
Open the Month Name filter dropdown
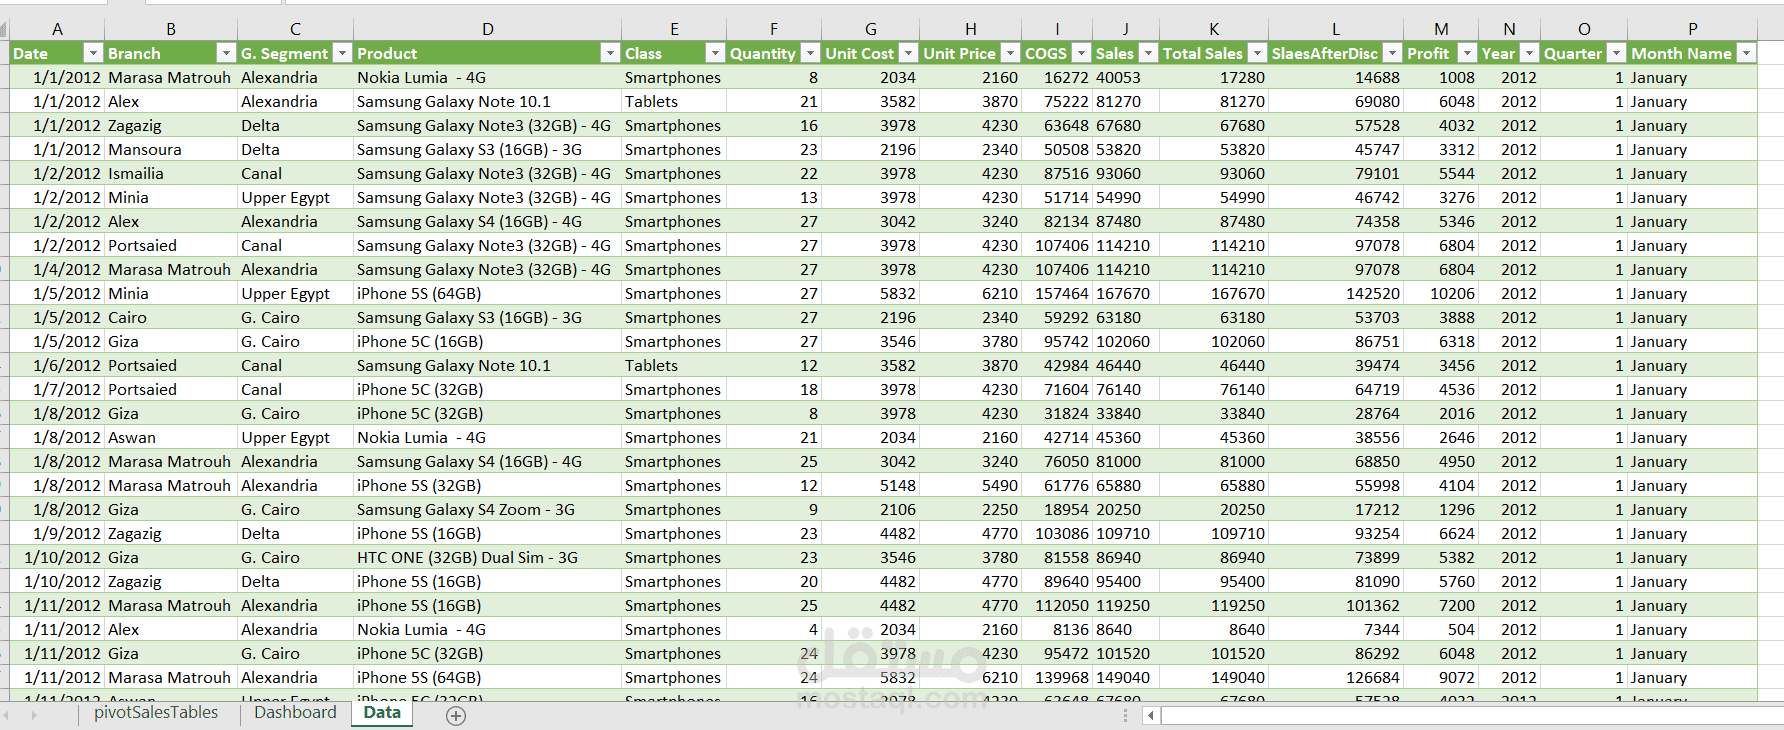(1746, 53)
